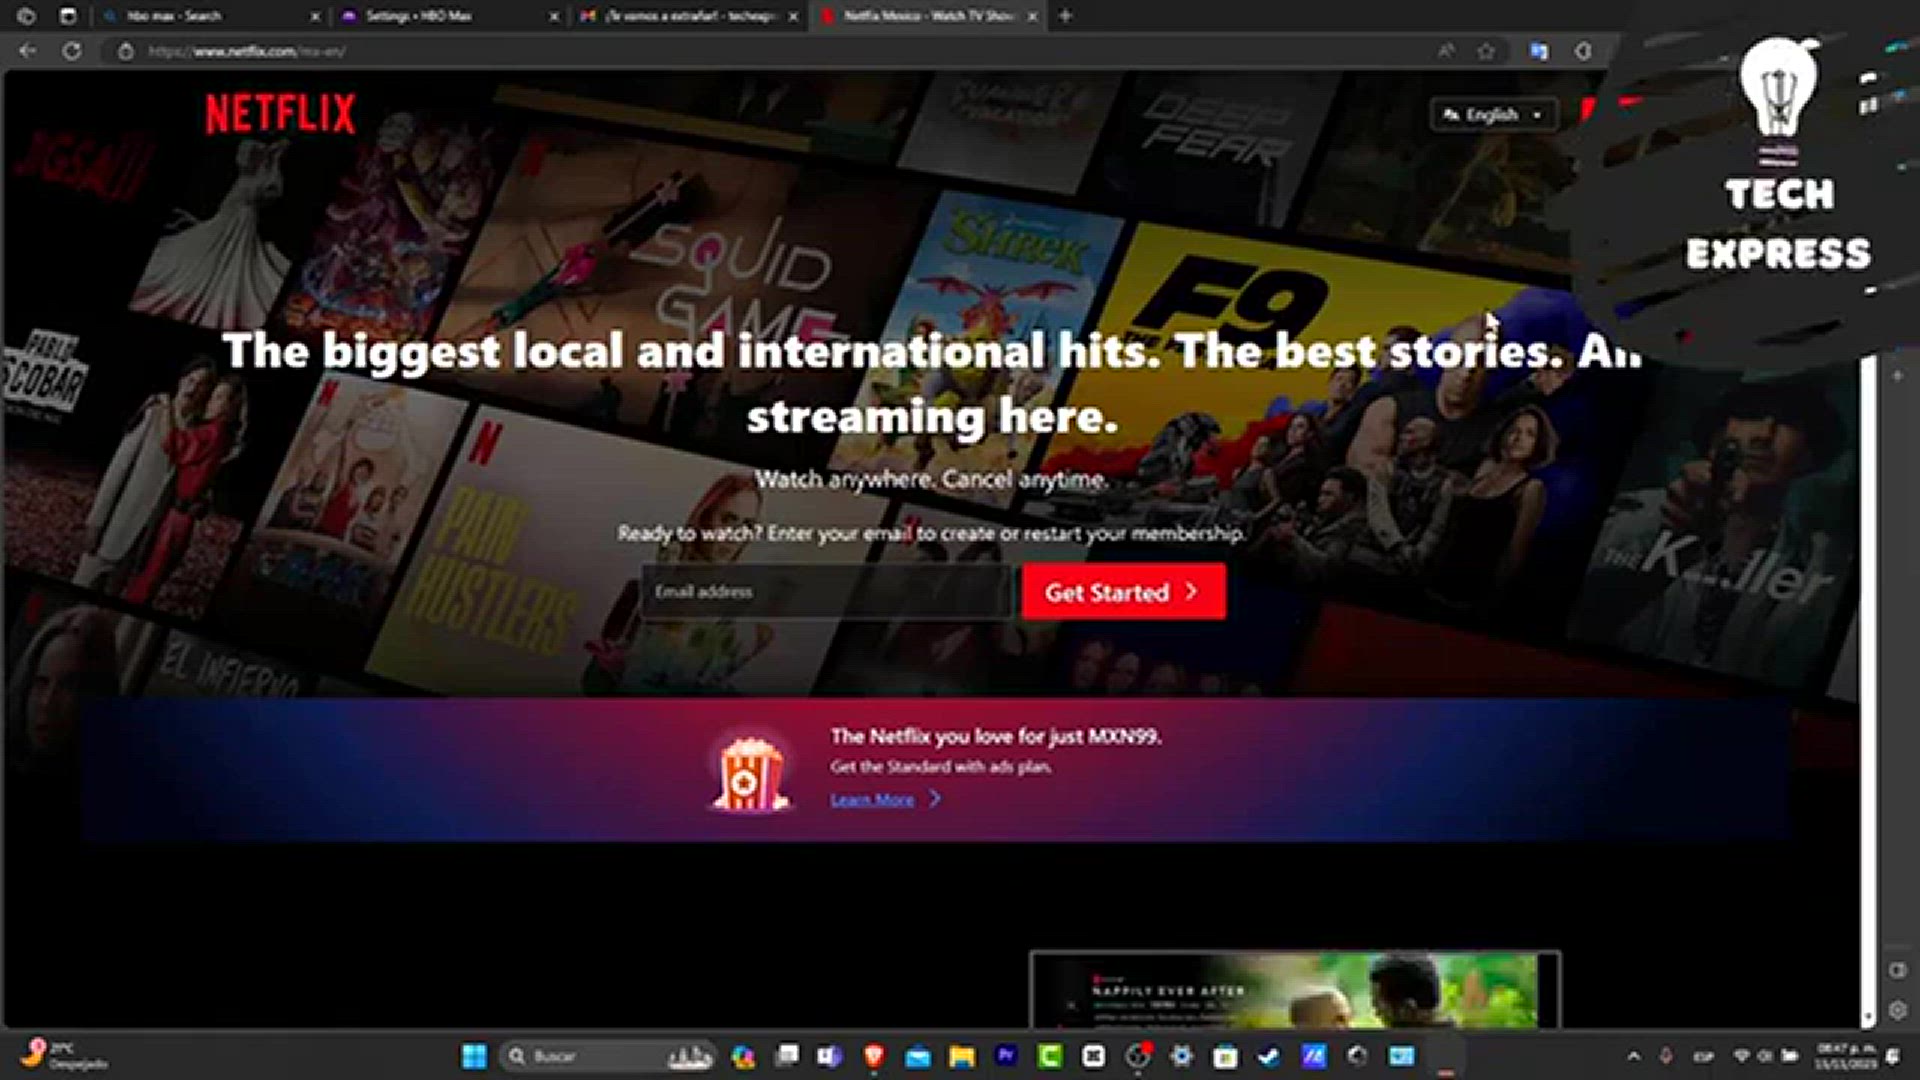Launch the Copilot icon in the taskbar
Image resolution: width=1920 pixels, height=1080 pixels.
click(x=743, y=1056)
